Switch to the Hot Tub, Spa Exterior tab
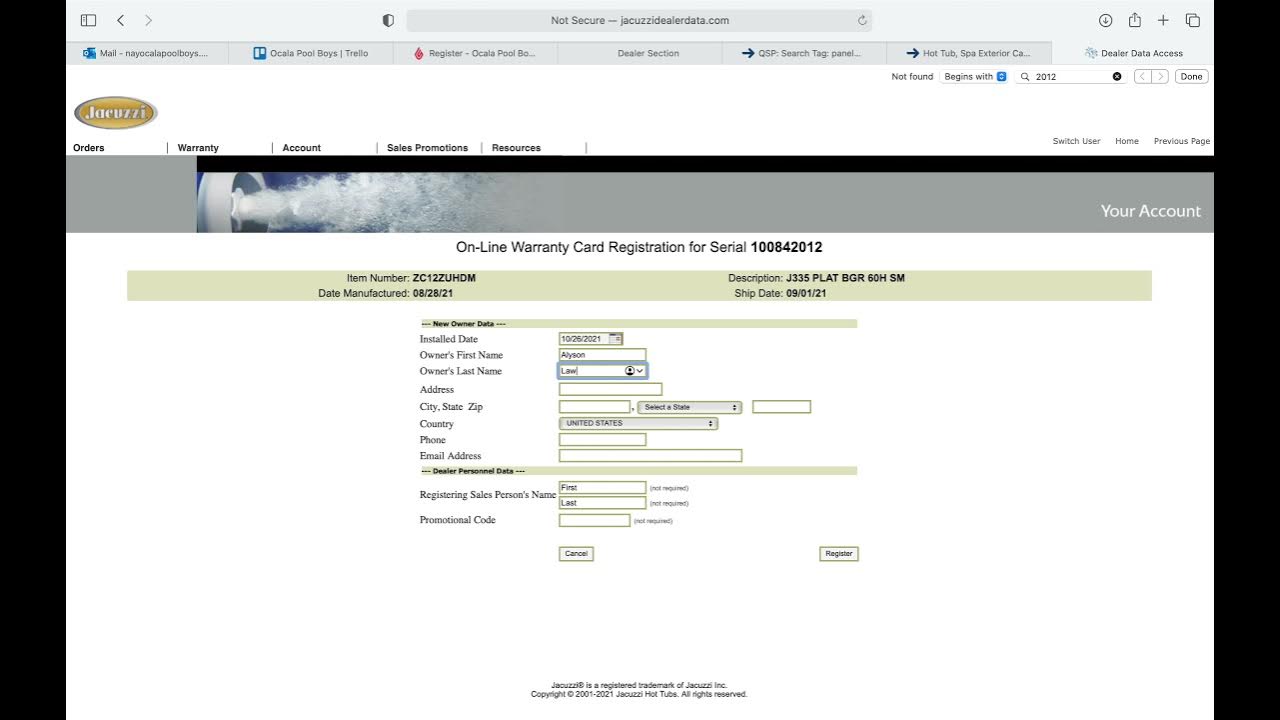This screenshot has height=720, width=1280. [x=969, y=53]
